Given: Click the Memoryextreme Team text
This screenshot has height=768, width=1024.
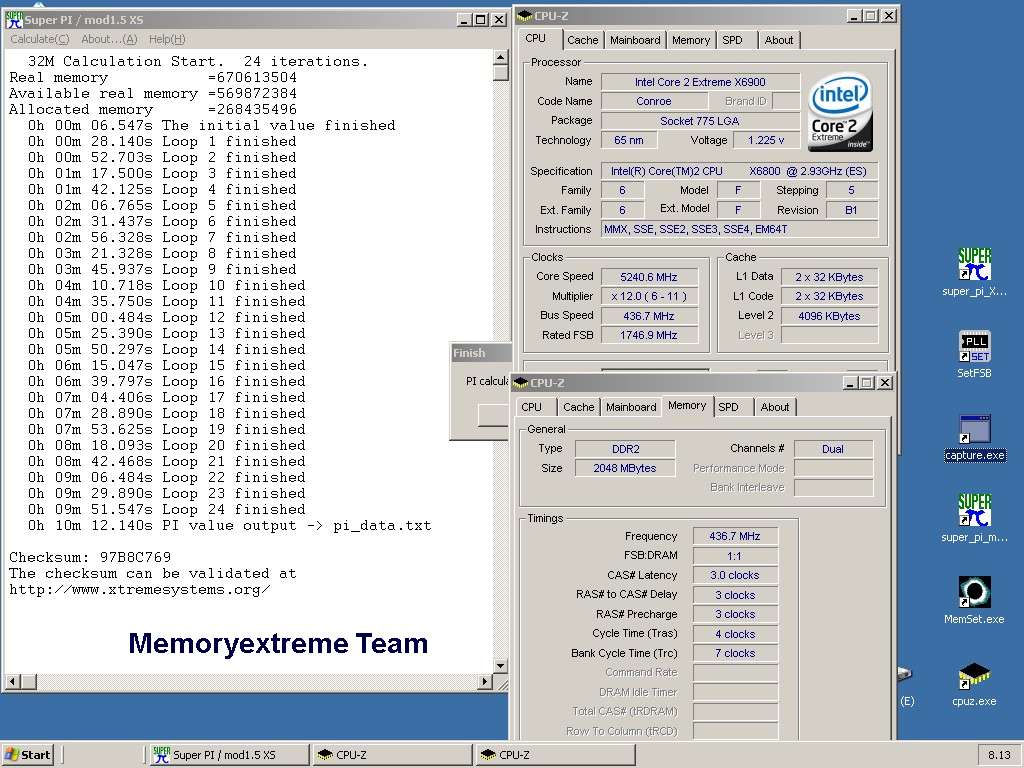Looking at the screenshot, I should pyautogui.click(x=278, y=643).
